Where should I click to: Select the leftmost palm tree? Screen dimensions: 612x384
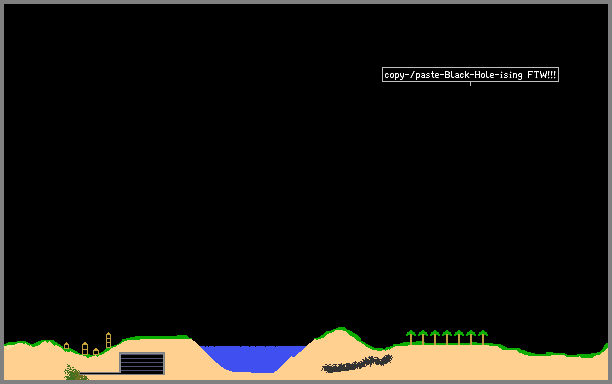pyautogui.click(x=411, y=337)
